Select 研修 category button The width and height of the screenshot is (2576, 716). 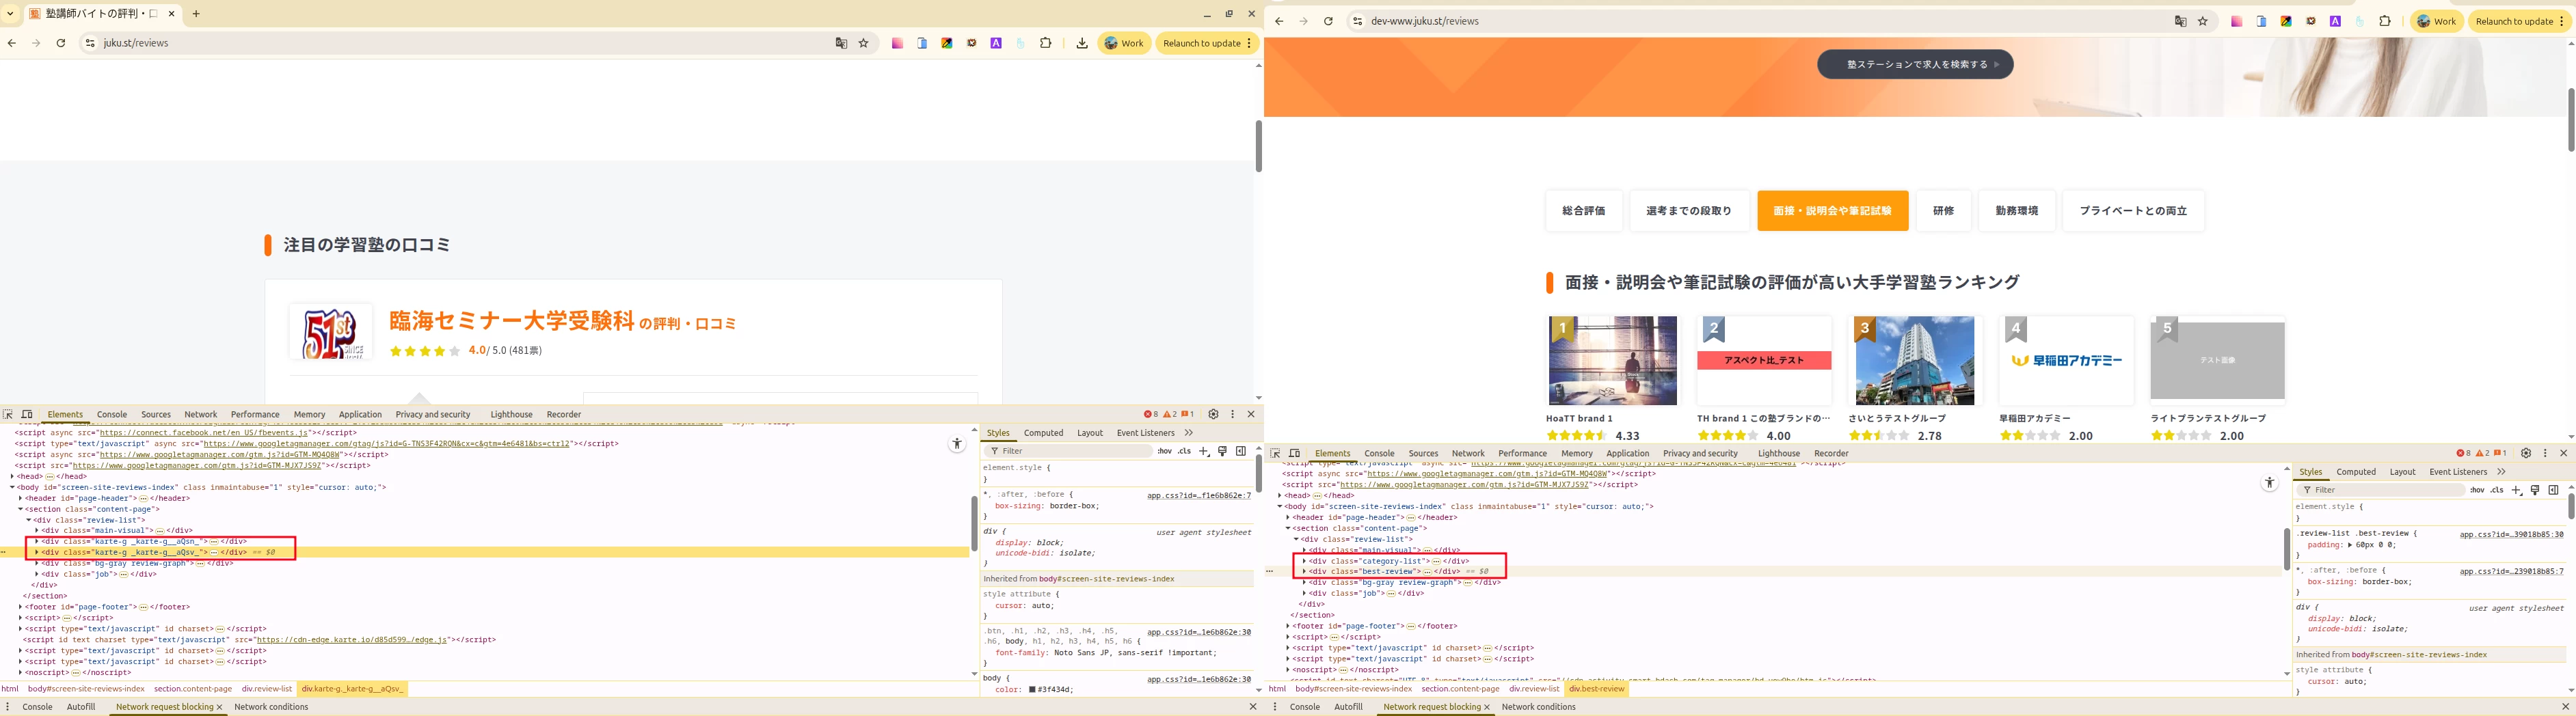(1943, 211)
